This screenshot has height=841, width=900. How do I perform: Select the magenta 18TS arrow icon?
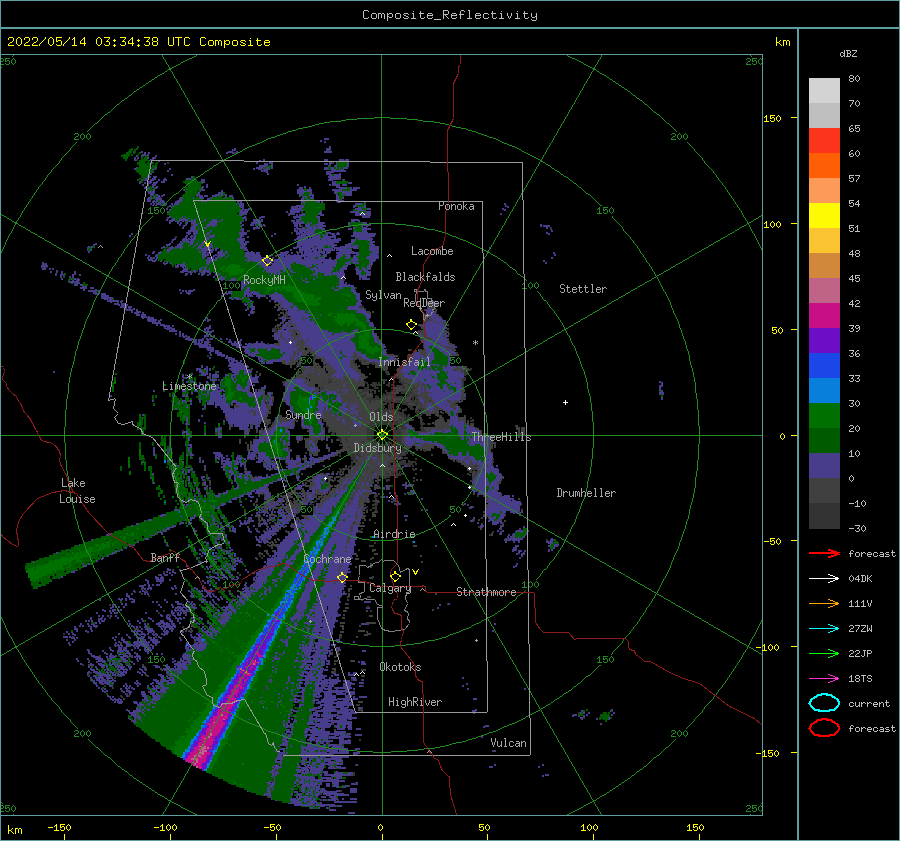(x=824, y=679)
